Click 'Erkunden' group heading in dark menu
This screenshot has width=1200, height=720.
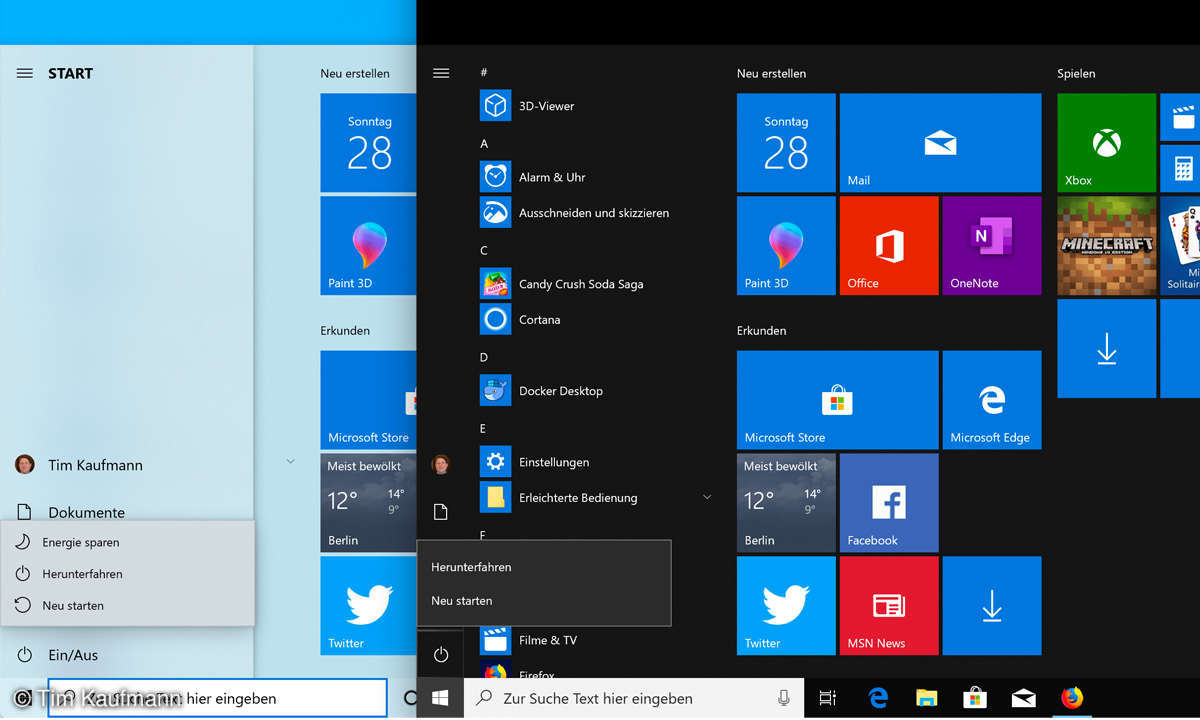coord(762,331)
